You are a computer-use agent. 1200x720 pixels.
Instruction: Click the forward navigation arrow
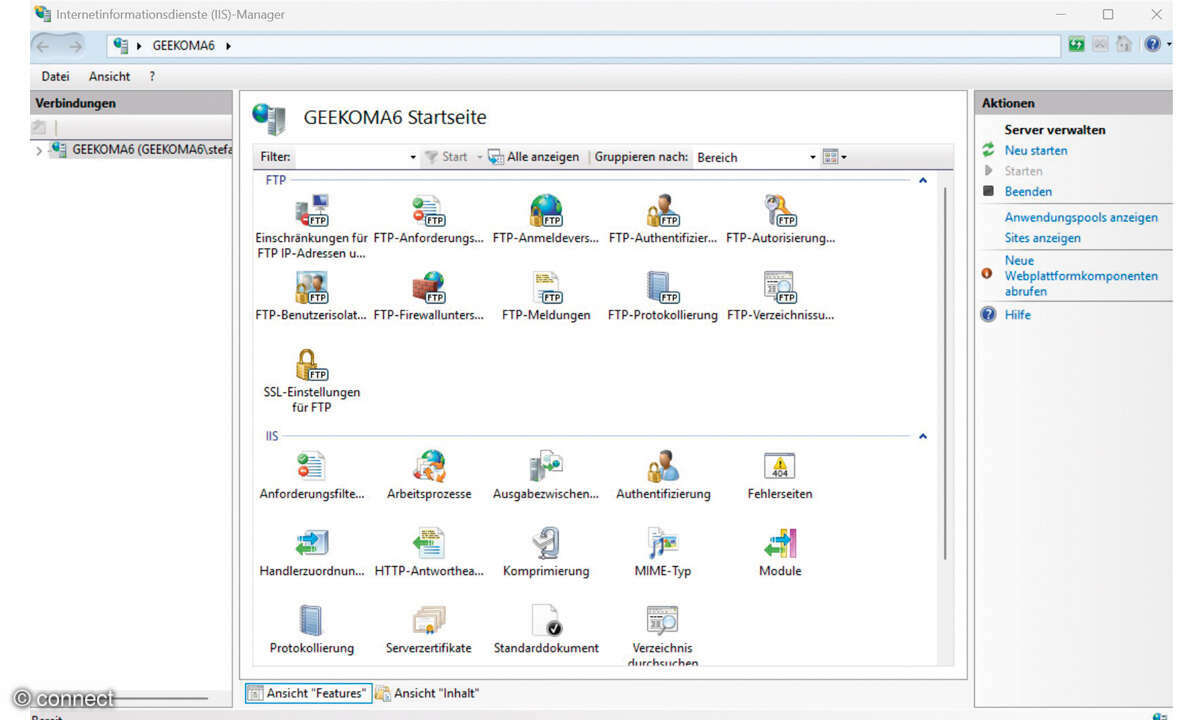coord(76,45)
